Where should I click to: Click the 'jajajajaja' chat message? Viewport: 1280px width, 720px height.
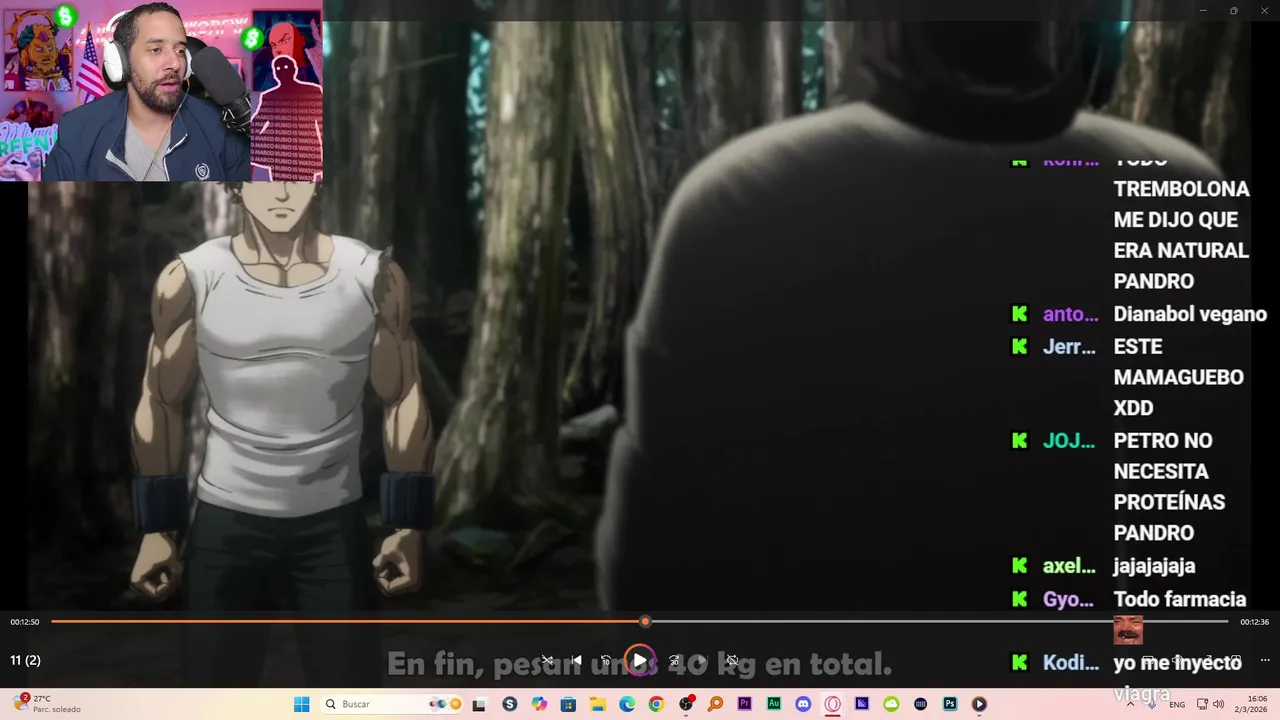click(1154, 566)
